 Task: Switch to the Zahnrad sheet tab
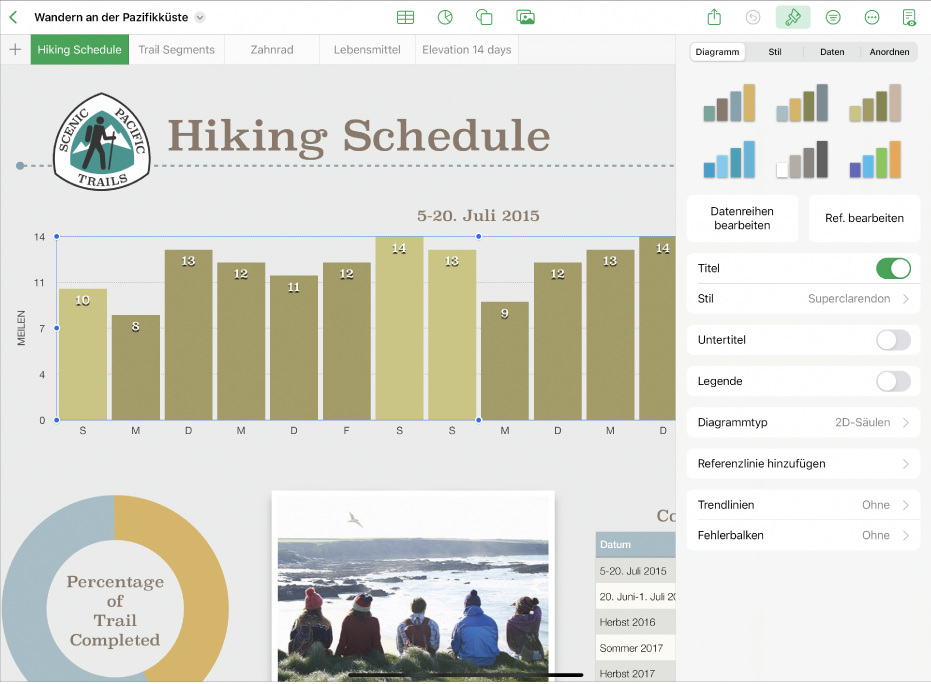[x=272, y=50]
